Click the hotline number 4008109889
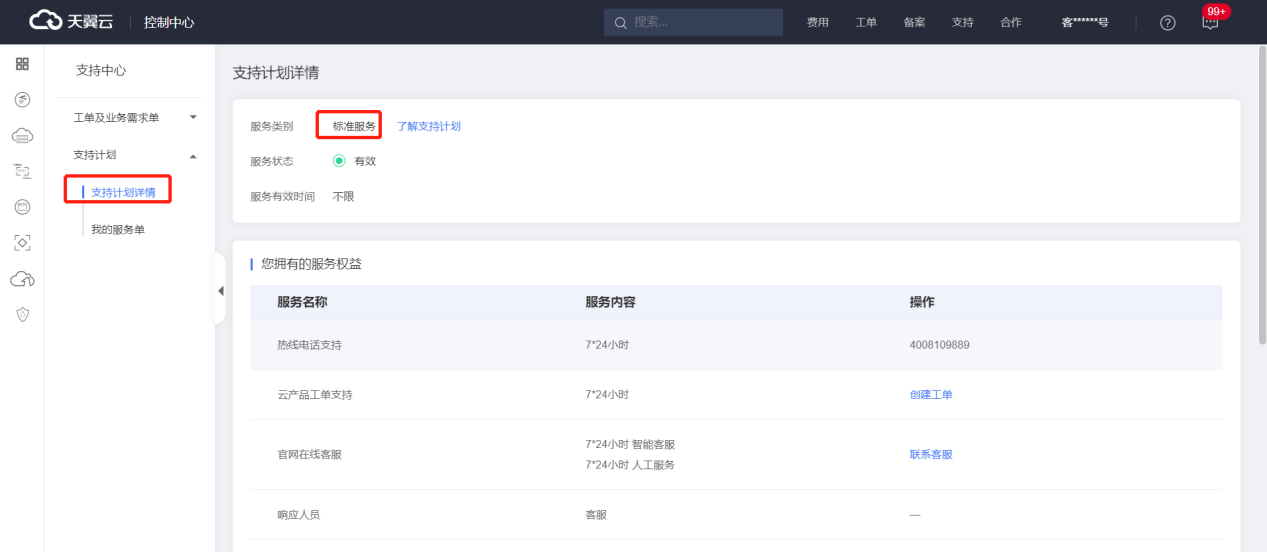 (x=939, y=345)
